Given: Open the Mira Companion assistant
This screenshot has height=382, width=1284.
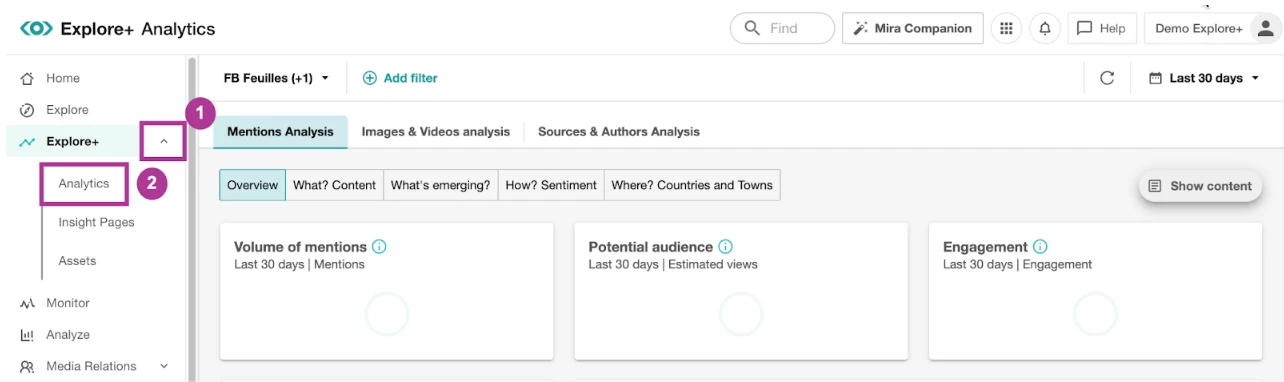Looking at the screenshot, I should point(912,28).
